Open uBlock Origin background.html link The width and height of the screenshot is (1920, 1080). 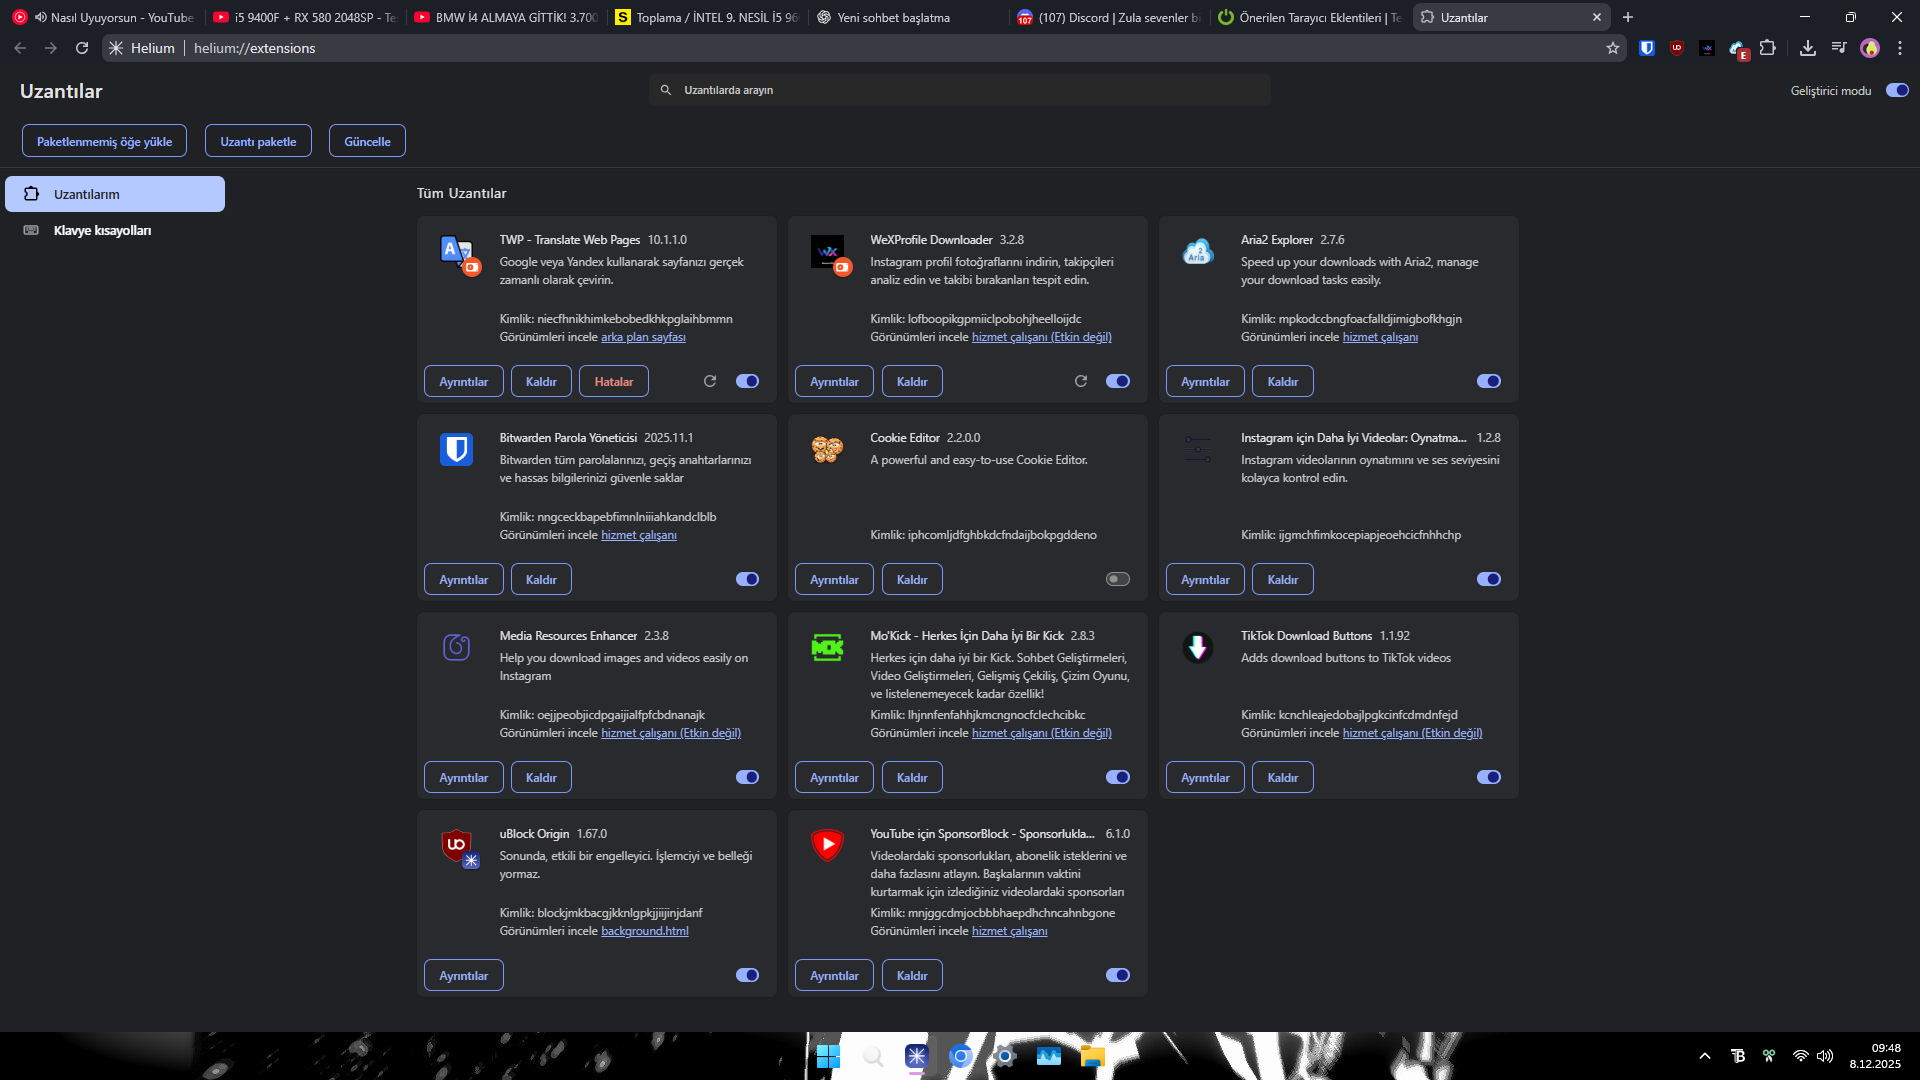point(645,931)
